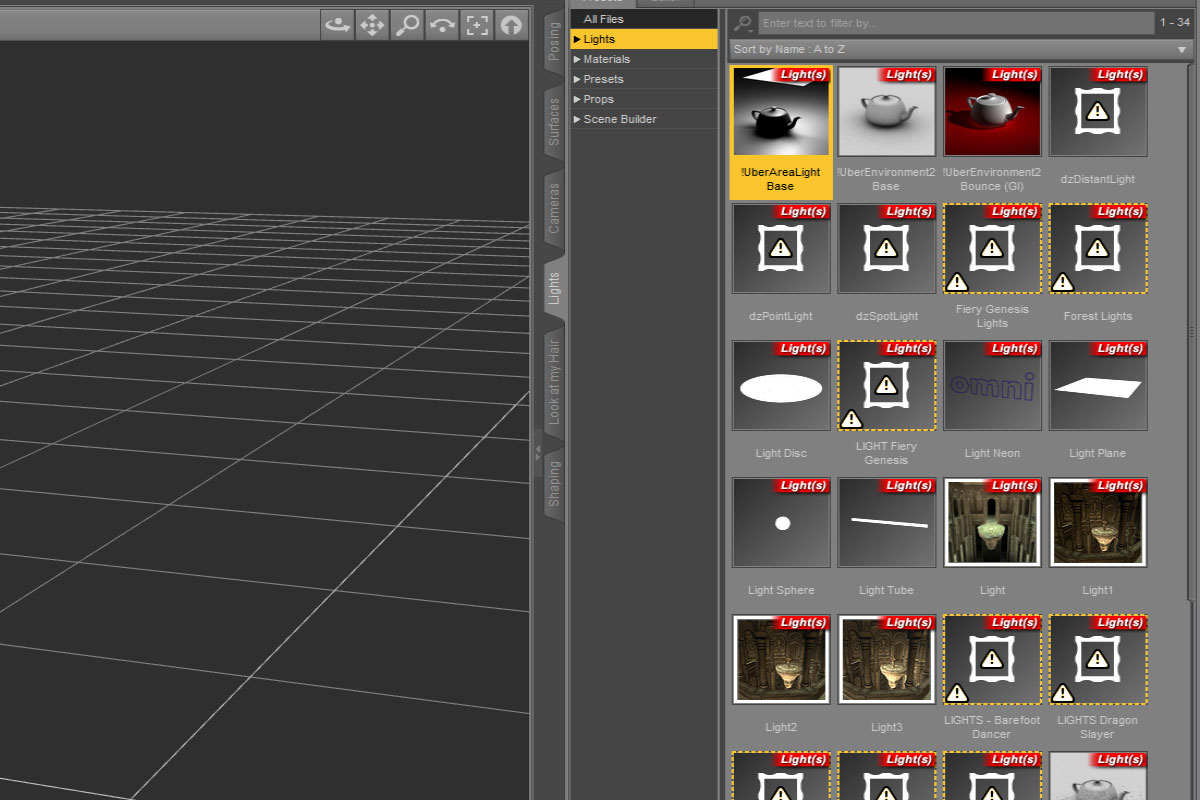The height and width of the screenshot is (800, 1200).
Task: Click the filter text search field
Action: 956,23
